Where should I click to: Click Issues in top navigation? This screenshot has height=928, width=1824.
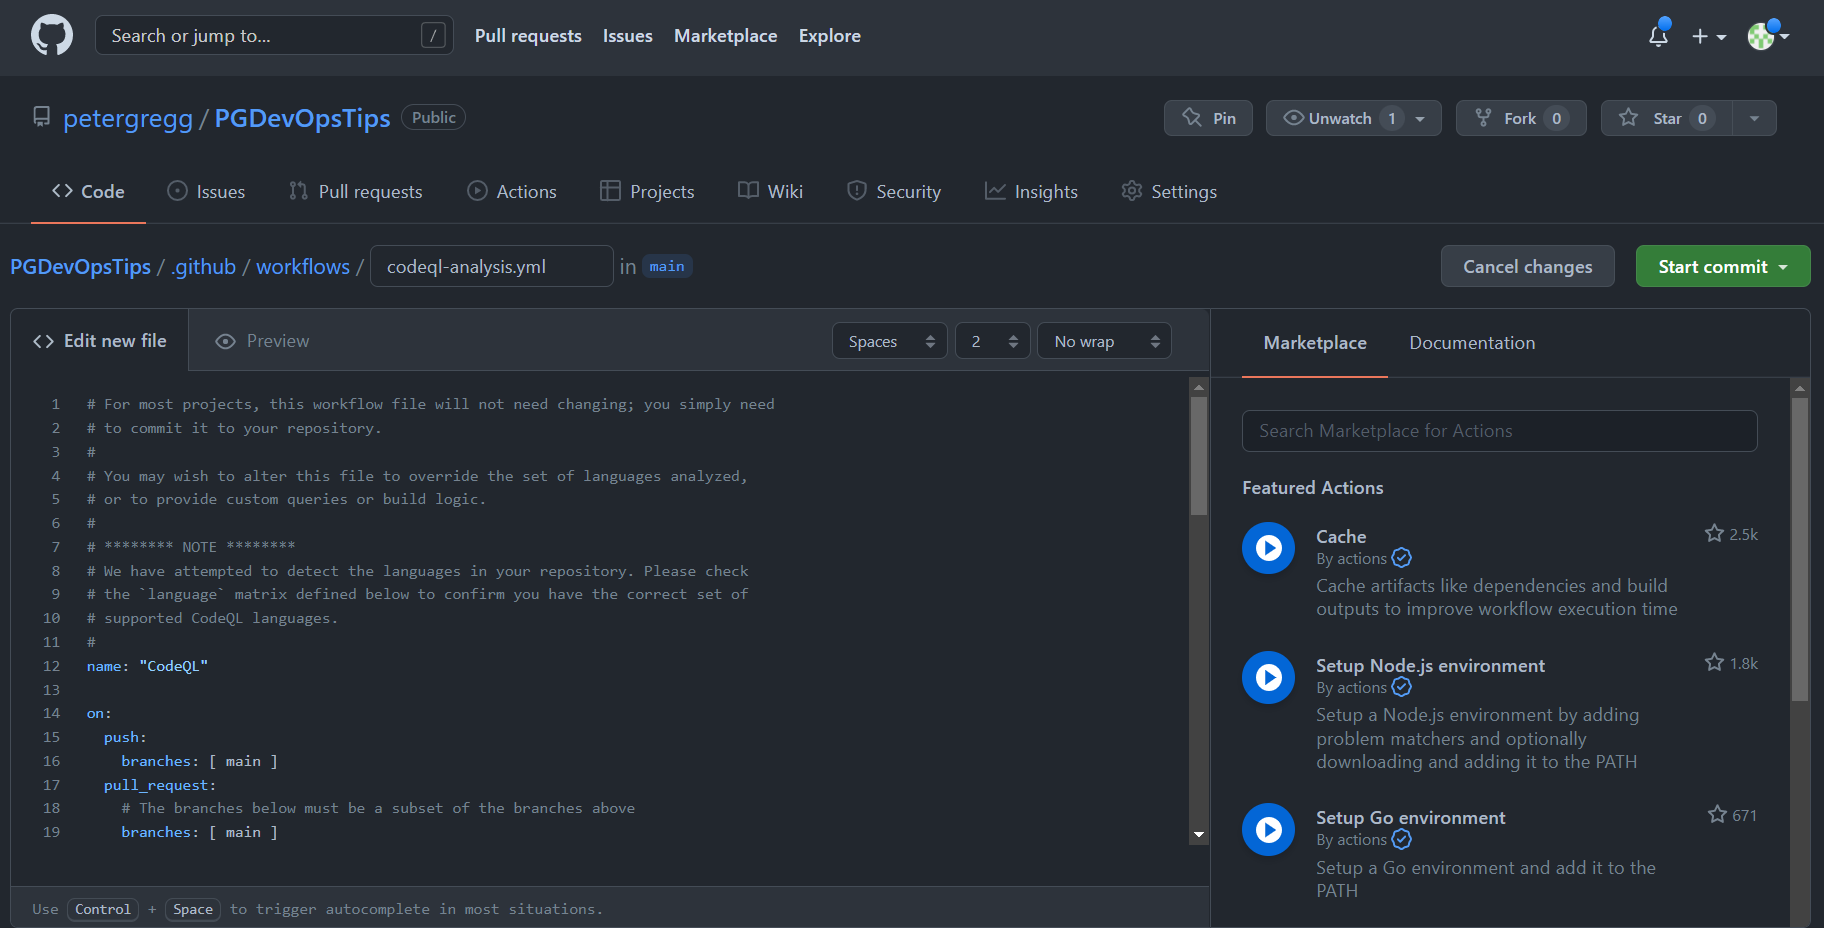click(628, 36)
